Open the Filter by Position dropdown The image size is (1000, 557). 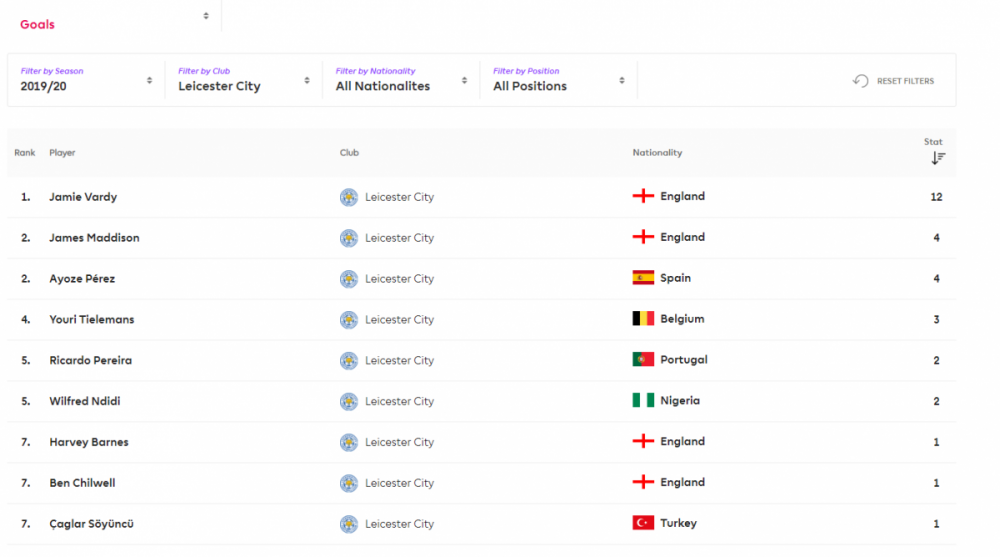(x=559, y=80)
